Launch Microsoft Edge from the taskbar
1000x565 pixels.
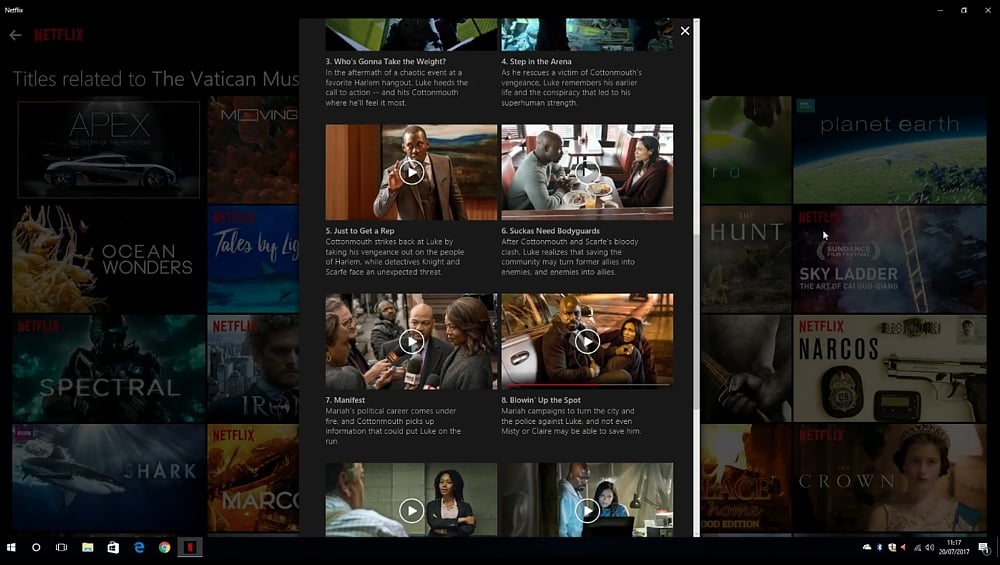coord(139,547)
